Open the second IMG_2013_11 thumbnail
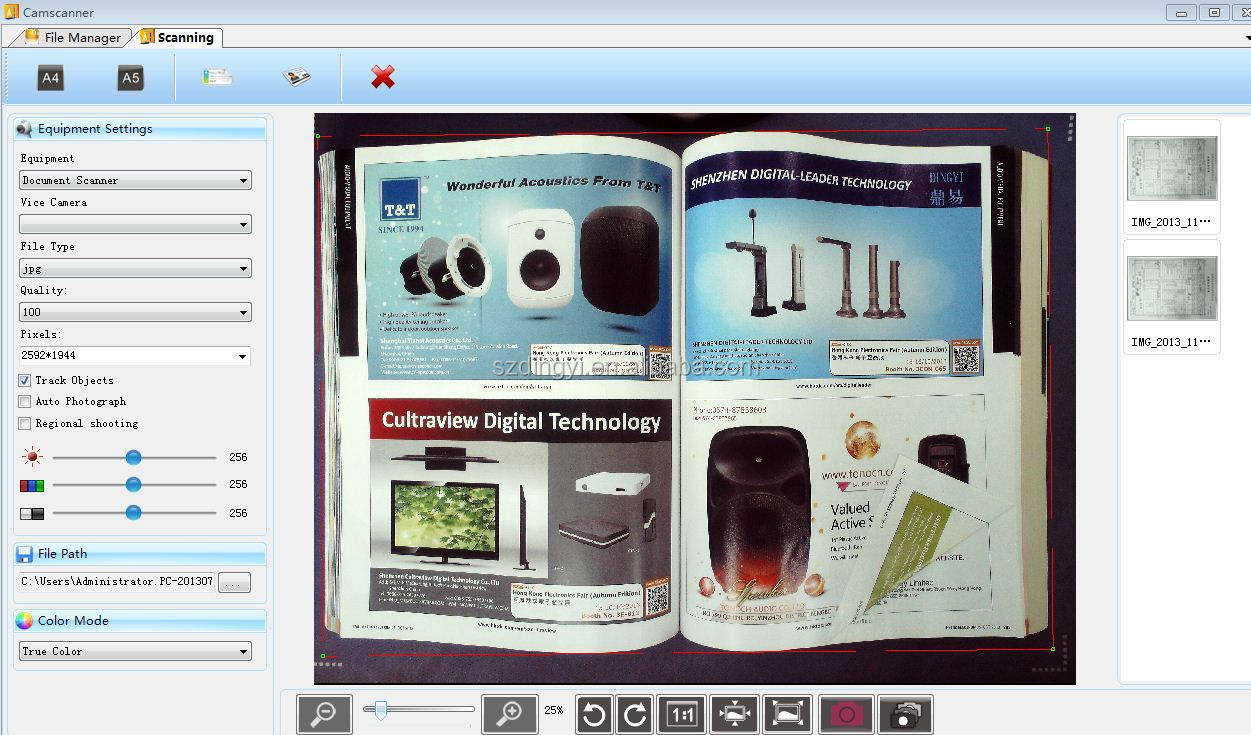Viewport: 1251px width, 735px height. (1172, 297)
